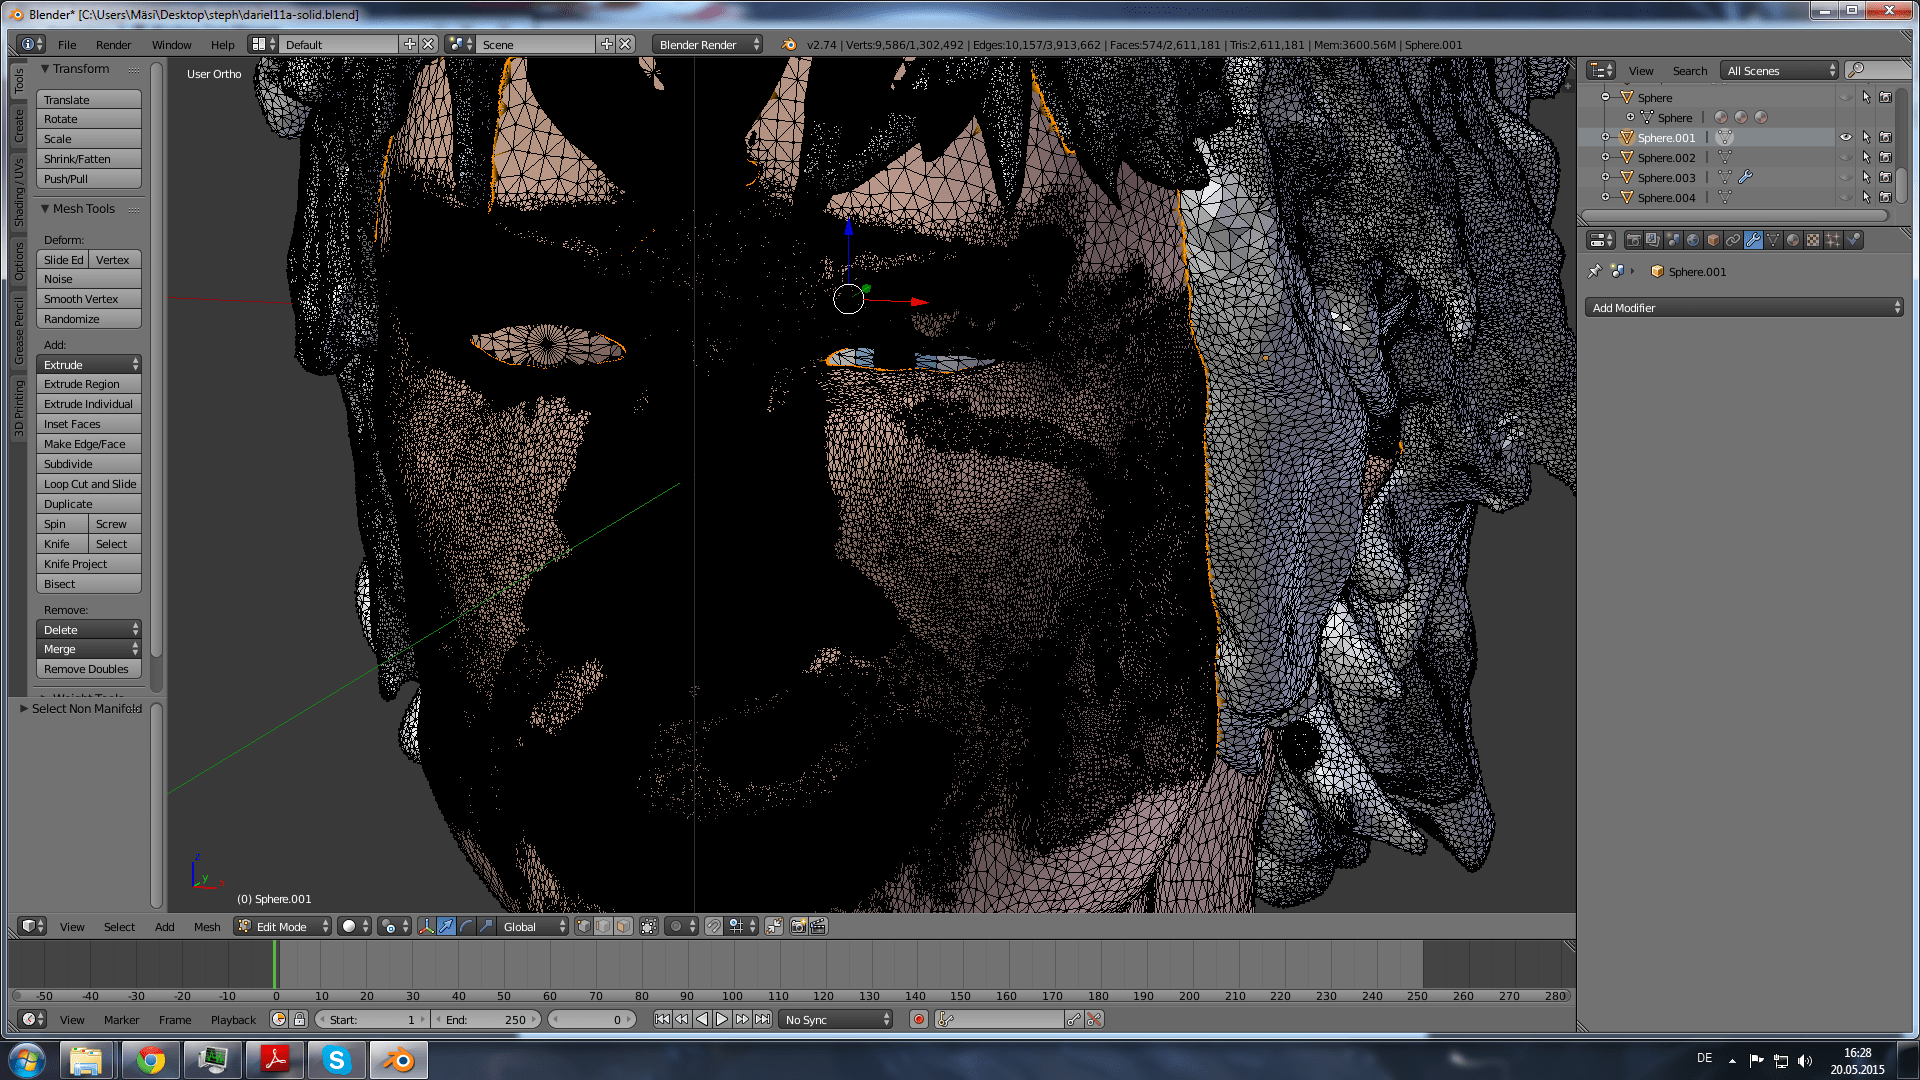Select the Material properties sphere tab
Screen dimensions: 1920x1080
click(1794, 240)
